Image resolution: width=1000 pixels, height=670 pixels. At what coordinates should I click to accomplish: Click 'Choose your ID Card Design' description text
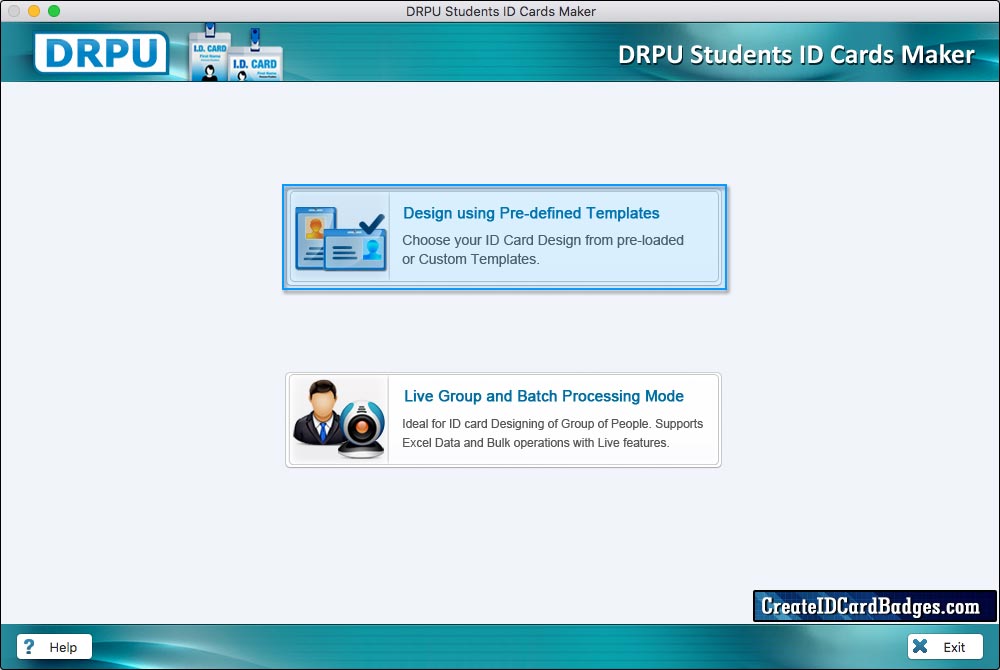click(543, 250)
